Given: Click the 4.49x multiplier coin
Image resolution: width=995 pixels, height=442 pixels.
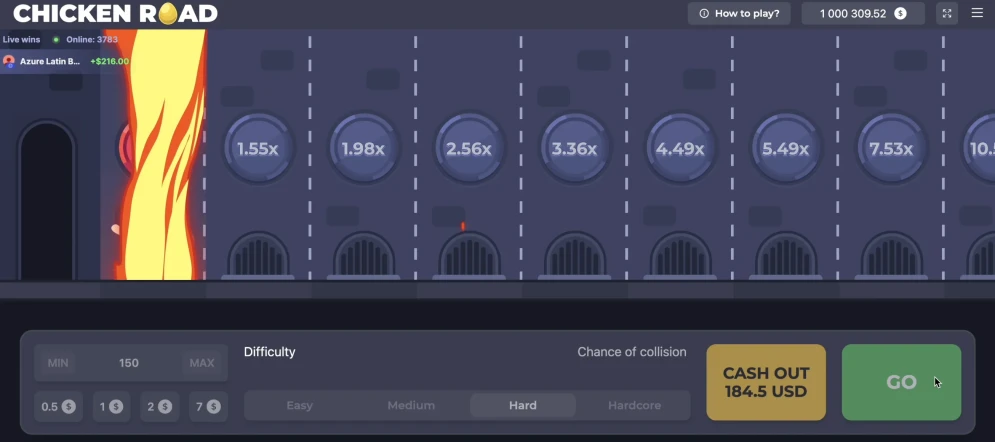Looking at the screenshot, I should (x=680, y=148).
